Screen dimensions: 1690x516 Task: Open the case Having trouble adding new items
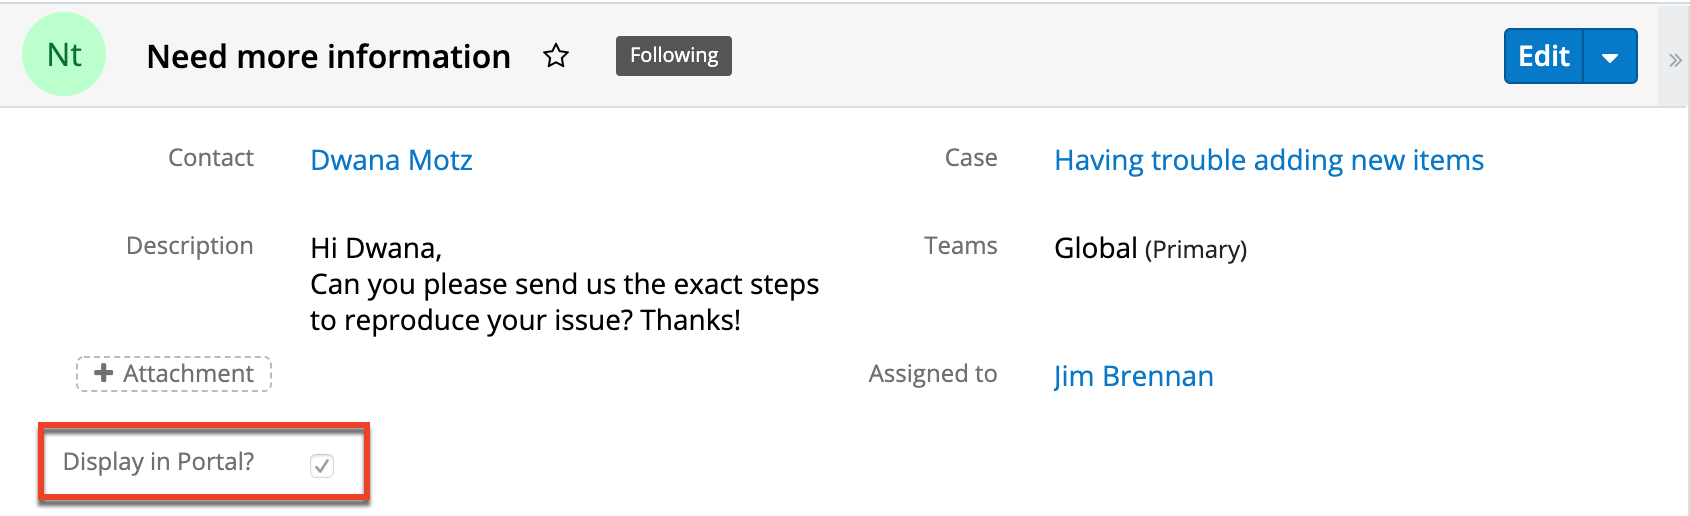pyautogui.click(x=1268, y=160)
